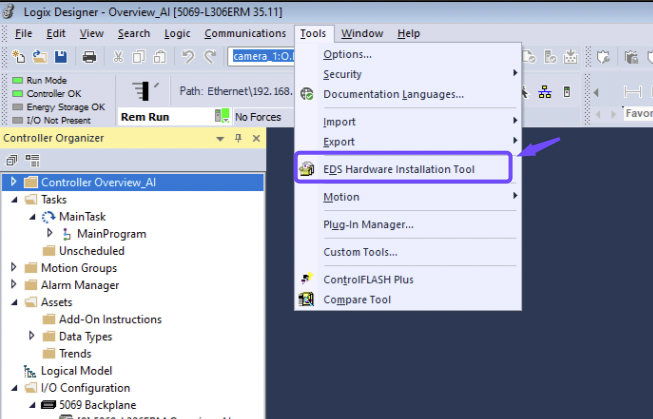Select Plug-In Manager menu entry
This screenshot has height=419, width=653.
(x=368, y=224)
